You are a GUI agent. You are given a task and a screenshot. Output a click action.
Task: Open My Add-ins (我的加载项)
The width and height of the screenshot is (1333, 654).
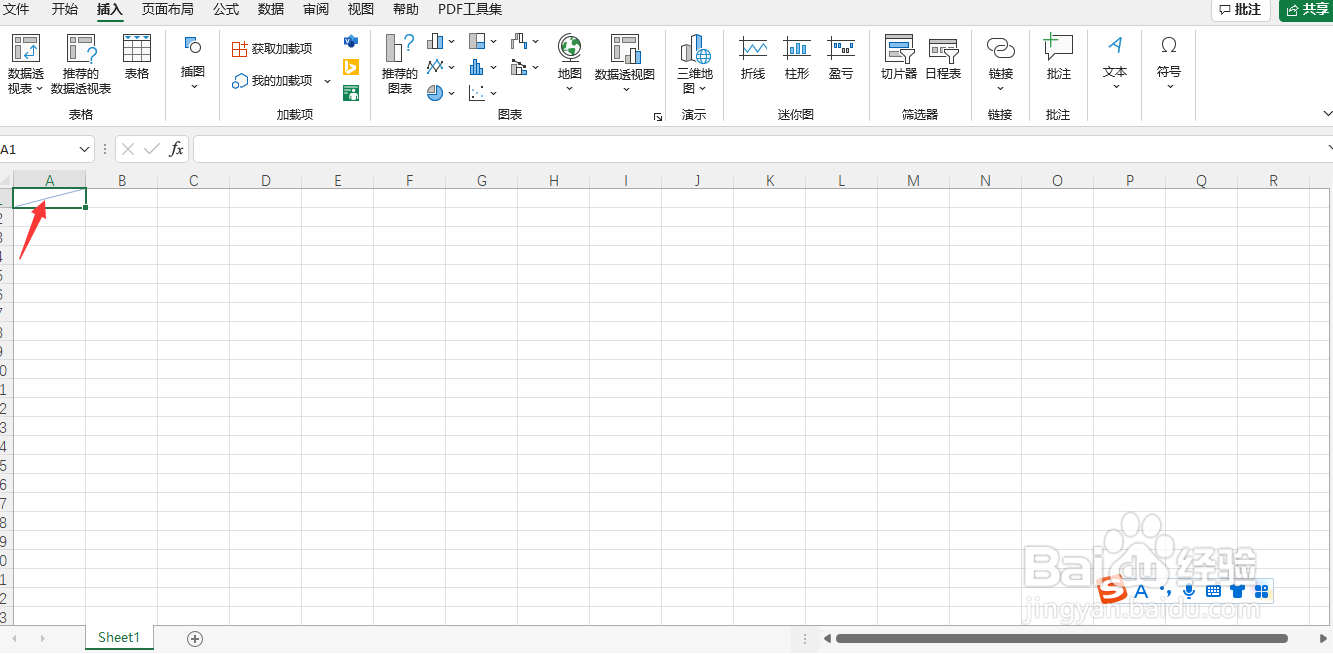click(272, 80)
